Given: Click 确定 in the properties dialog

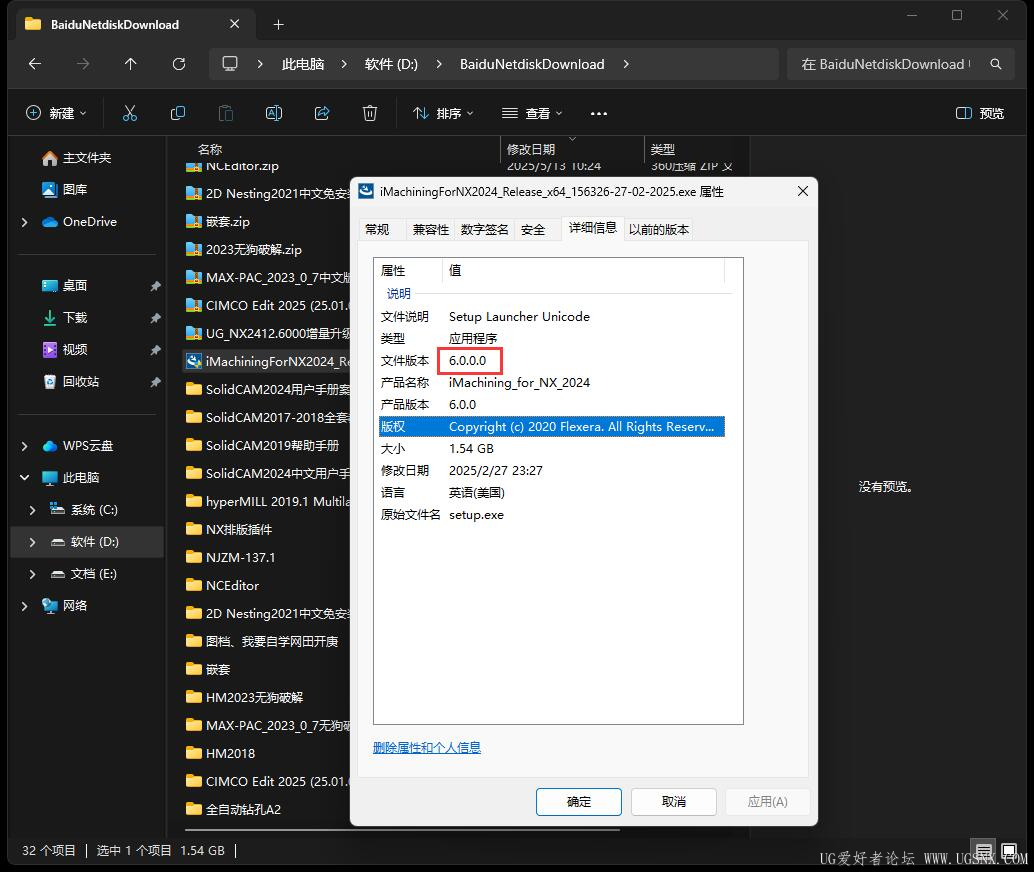Looking at the screenshot, I should (x=578, y=801).
